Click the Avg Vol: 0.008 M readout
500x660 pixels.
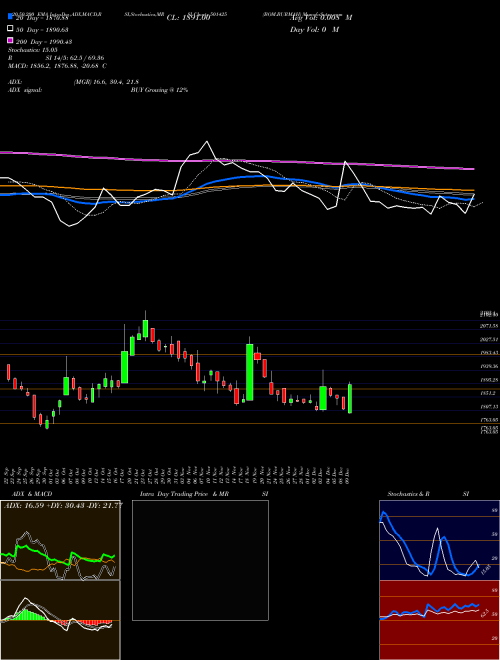(321, 18)
